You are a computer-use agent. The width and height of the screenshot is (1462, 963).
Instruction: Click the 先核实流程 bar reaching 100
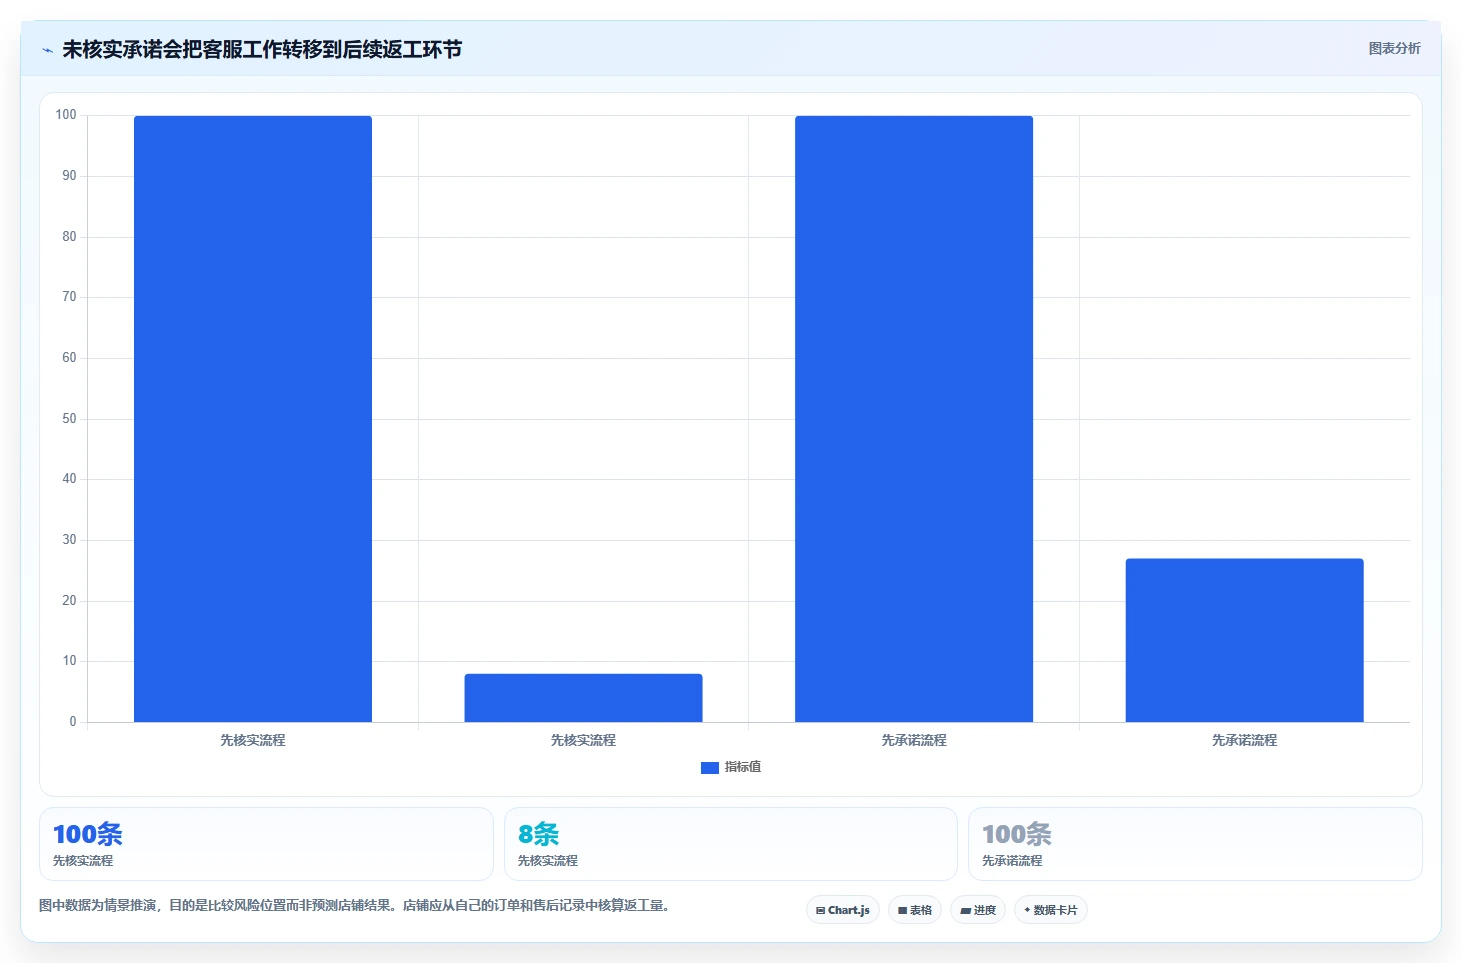(253, 419)
